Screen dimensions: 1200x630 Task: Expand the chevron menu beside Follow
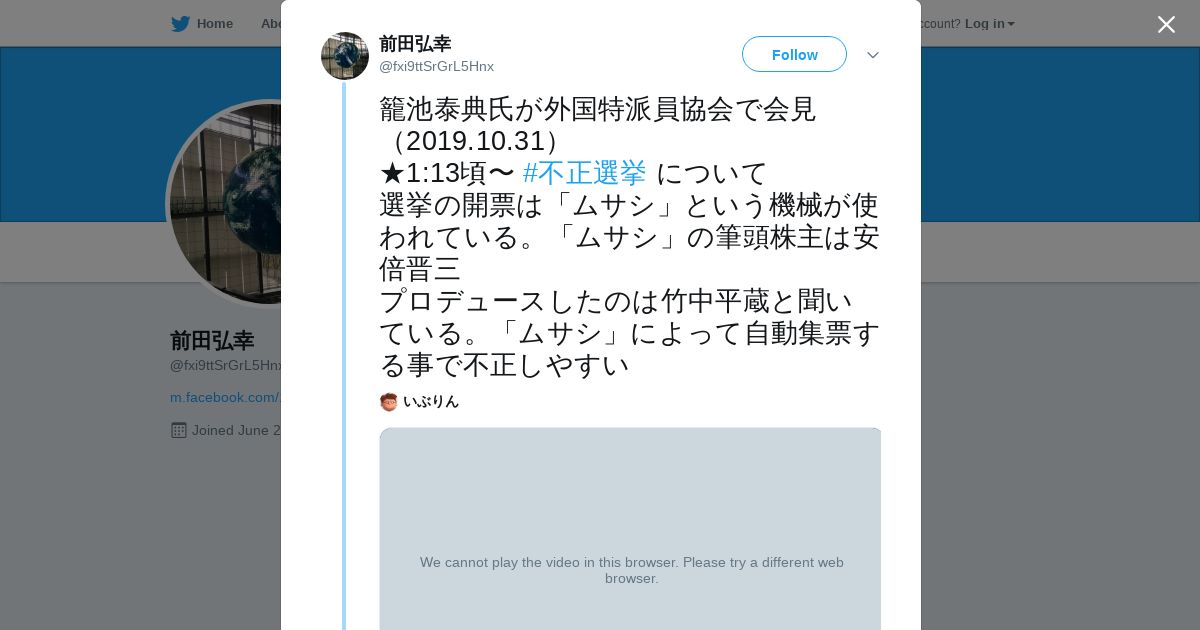click(873, 55)
